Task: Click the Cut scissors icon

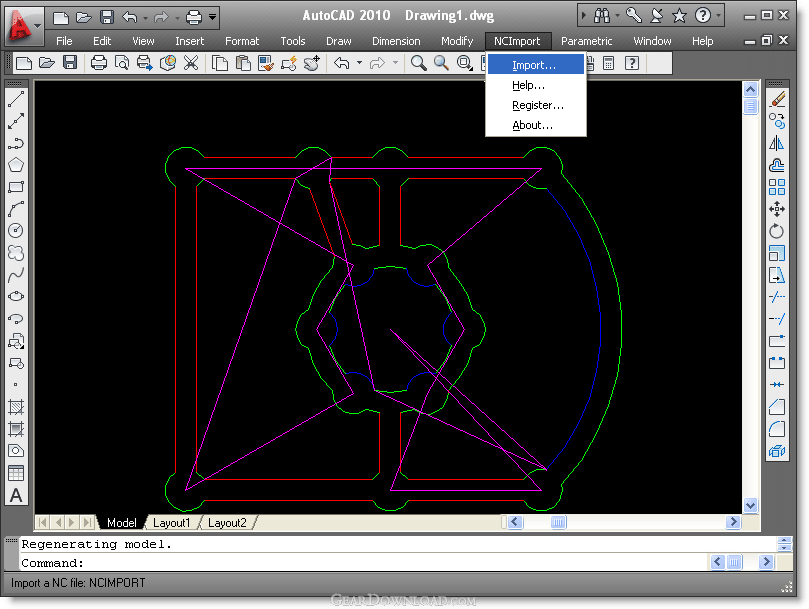Action: [x=191, y=63]
